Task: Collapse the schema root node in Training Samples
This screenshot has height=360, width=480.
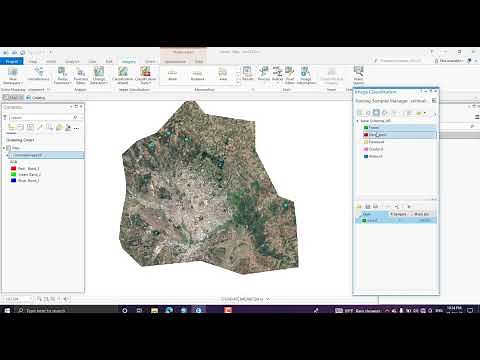Action: (358, 121)
